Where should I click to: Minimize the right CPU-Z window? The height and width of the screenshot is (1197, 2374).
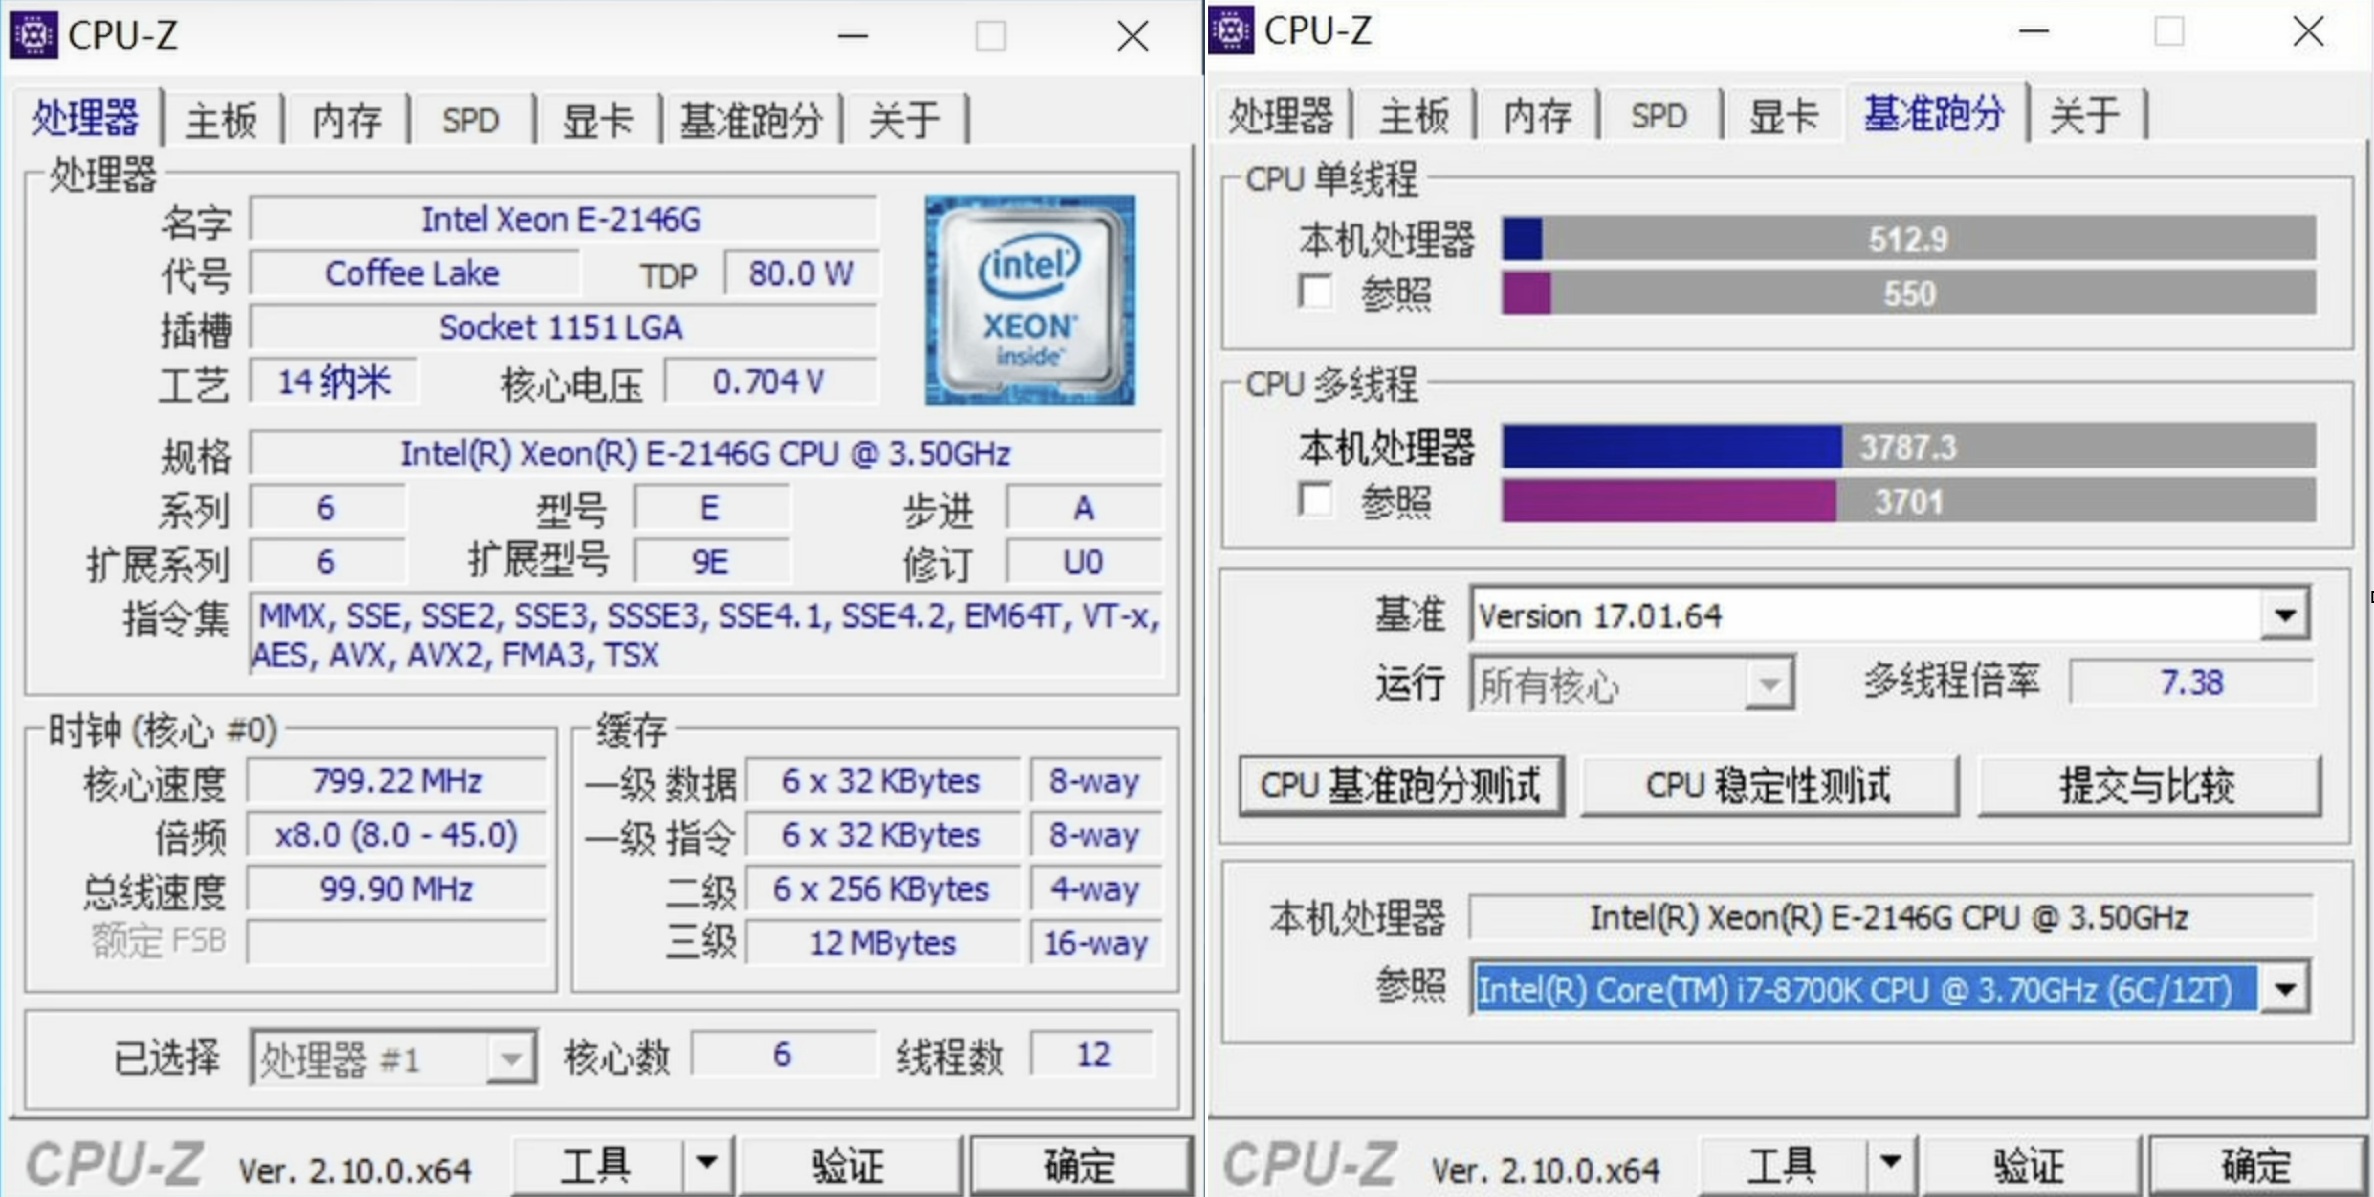2033,31
